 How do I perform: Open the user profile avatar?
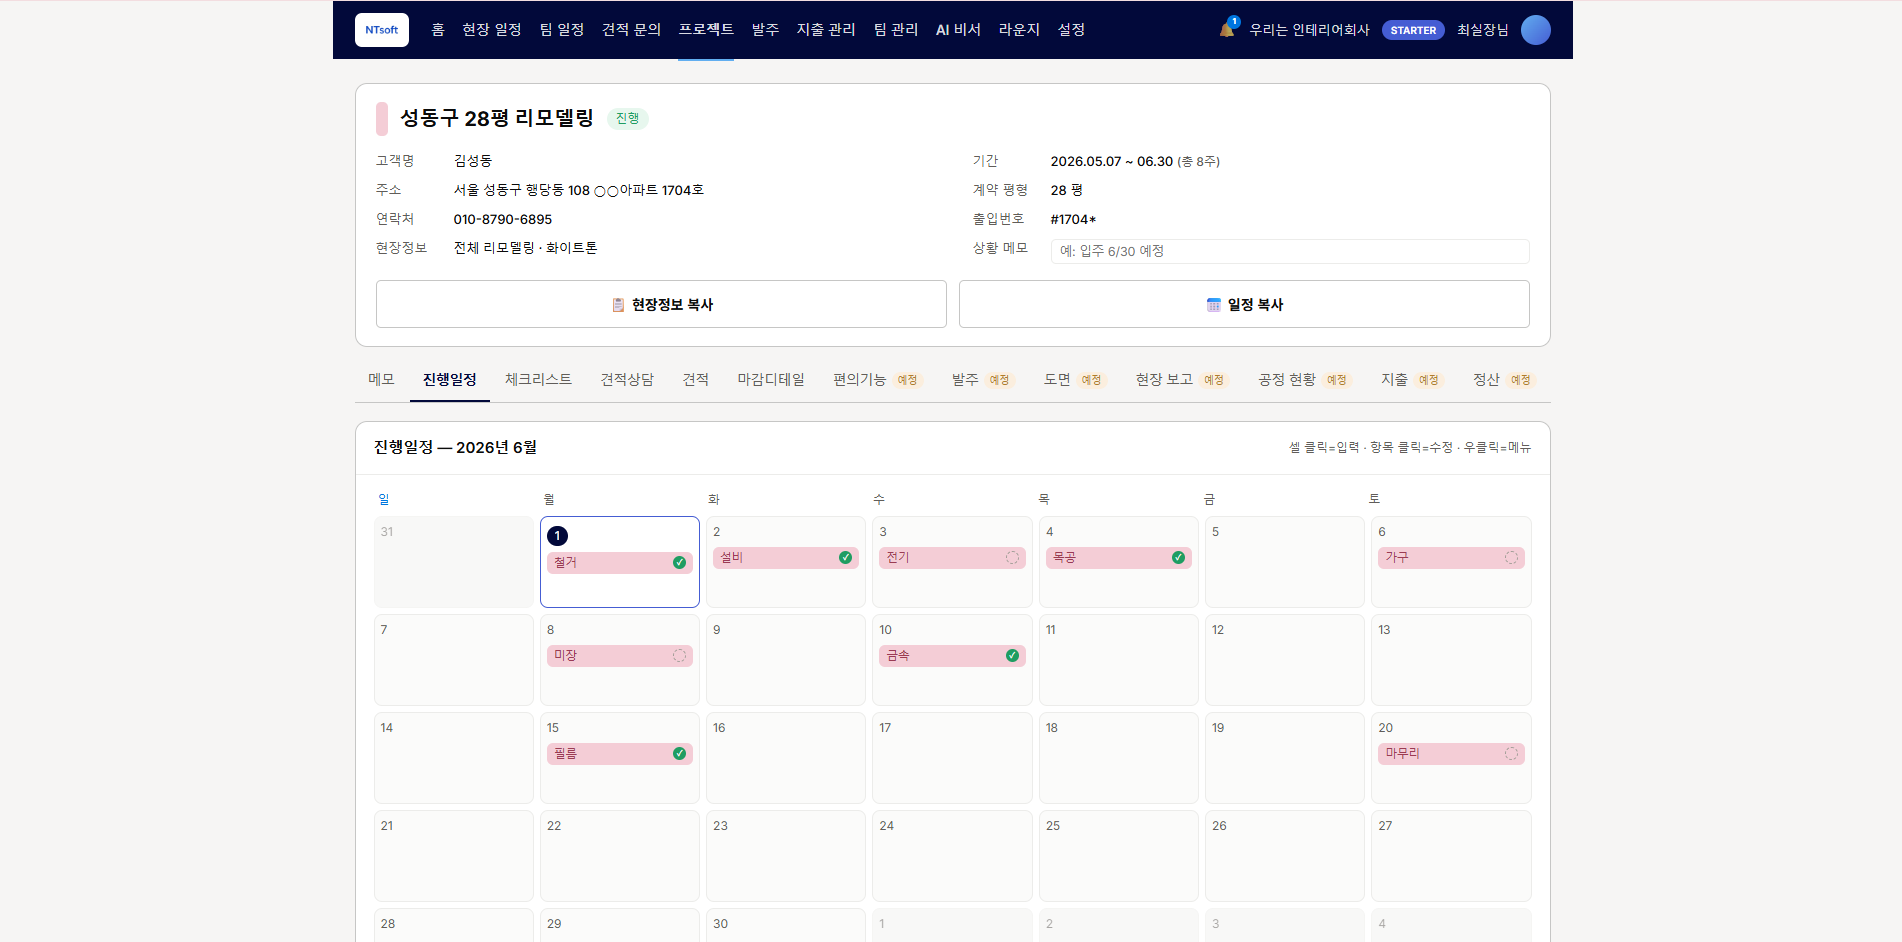(x=1535, y=30)
